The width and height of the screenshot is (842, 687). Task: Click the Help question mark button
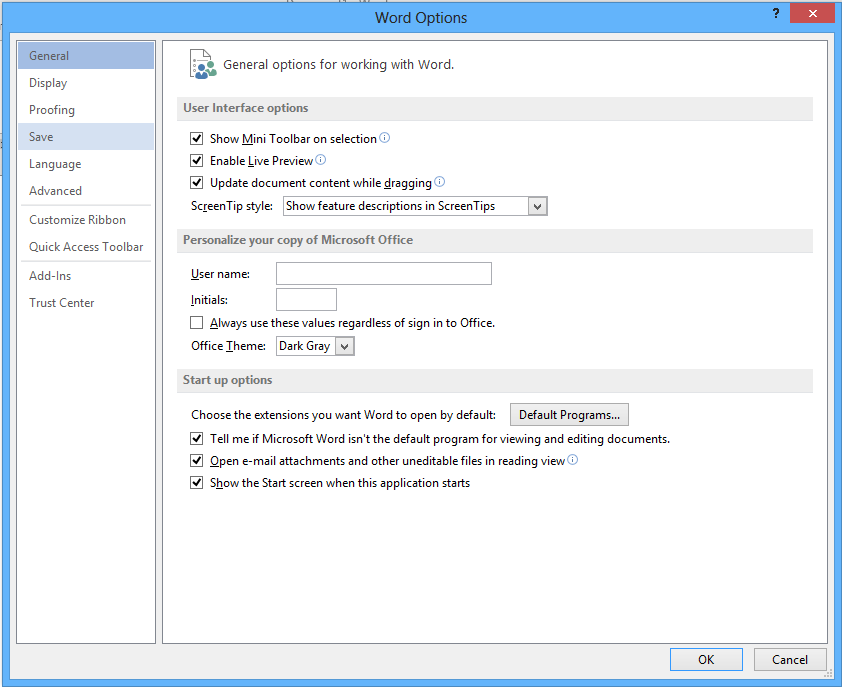pyautogui.click(x=775, y=14)
